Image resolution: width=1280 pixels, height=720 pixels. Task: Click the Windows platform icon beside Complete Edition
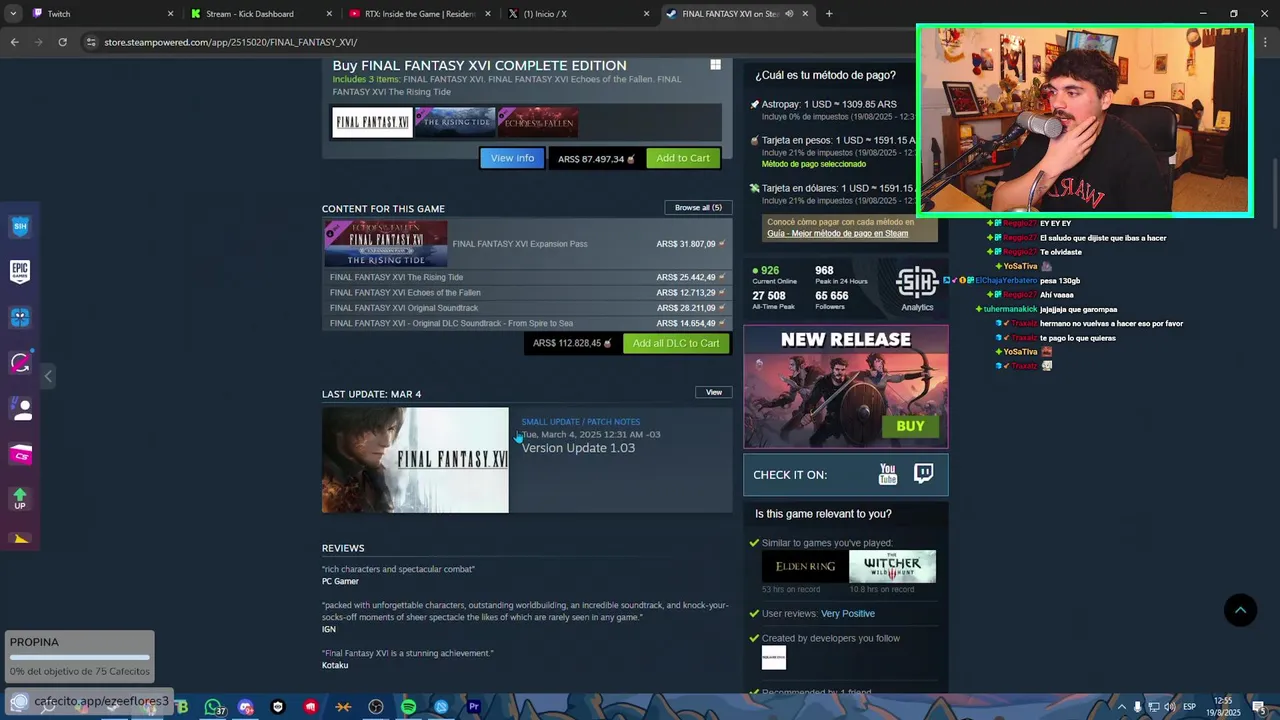715,65
